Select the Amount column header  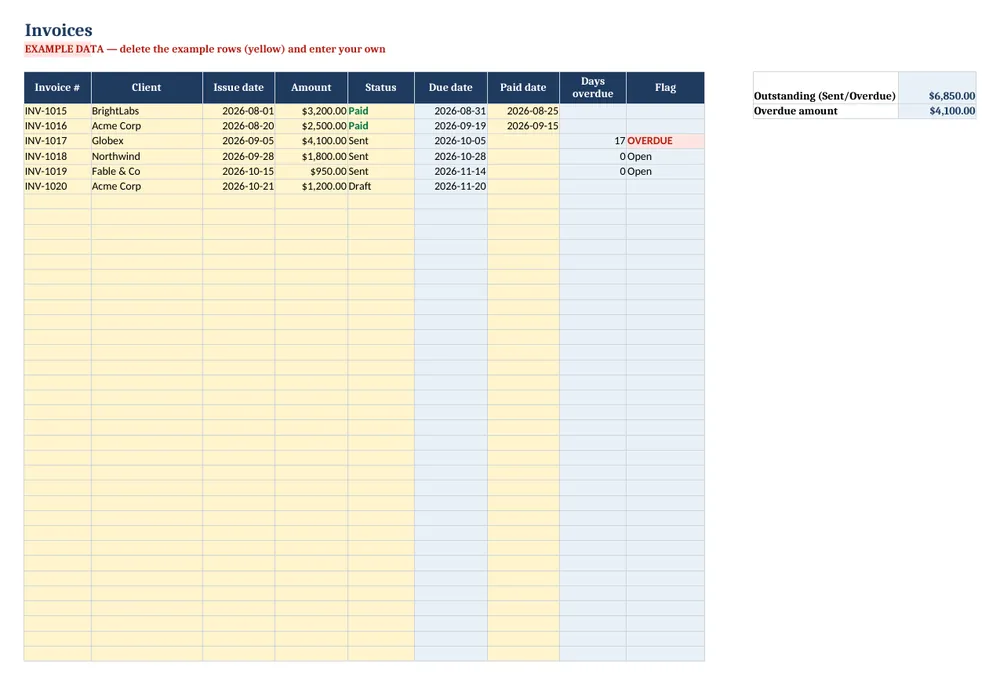pos(311,87)
